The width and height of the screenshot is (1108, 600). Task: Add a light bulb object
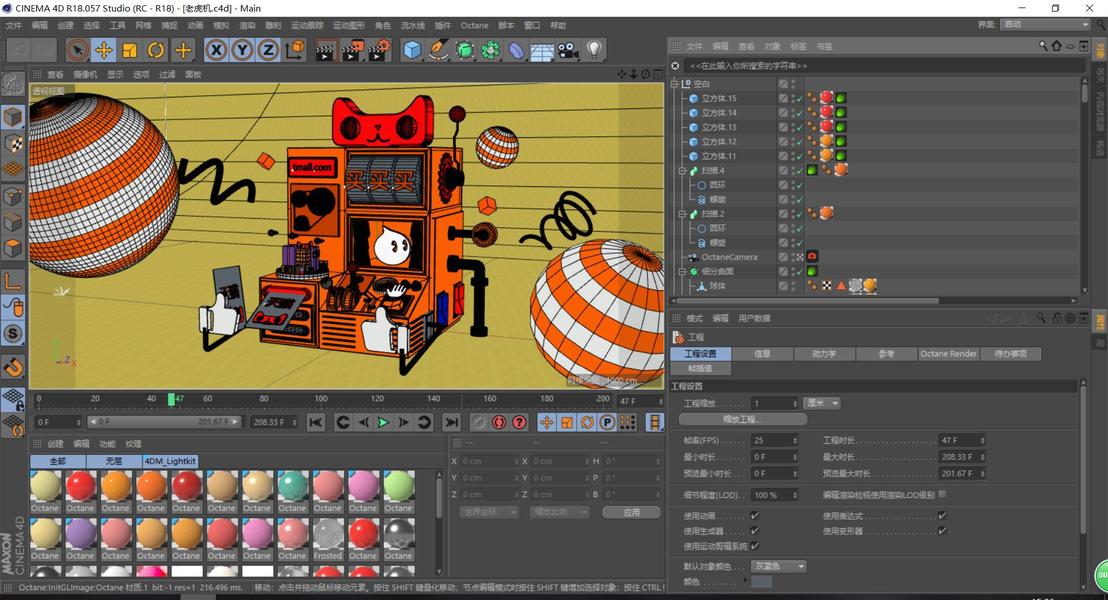(595, 50)
